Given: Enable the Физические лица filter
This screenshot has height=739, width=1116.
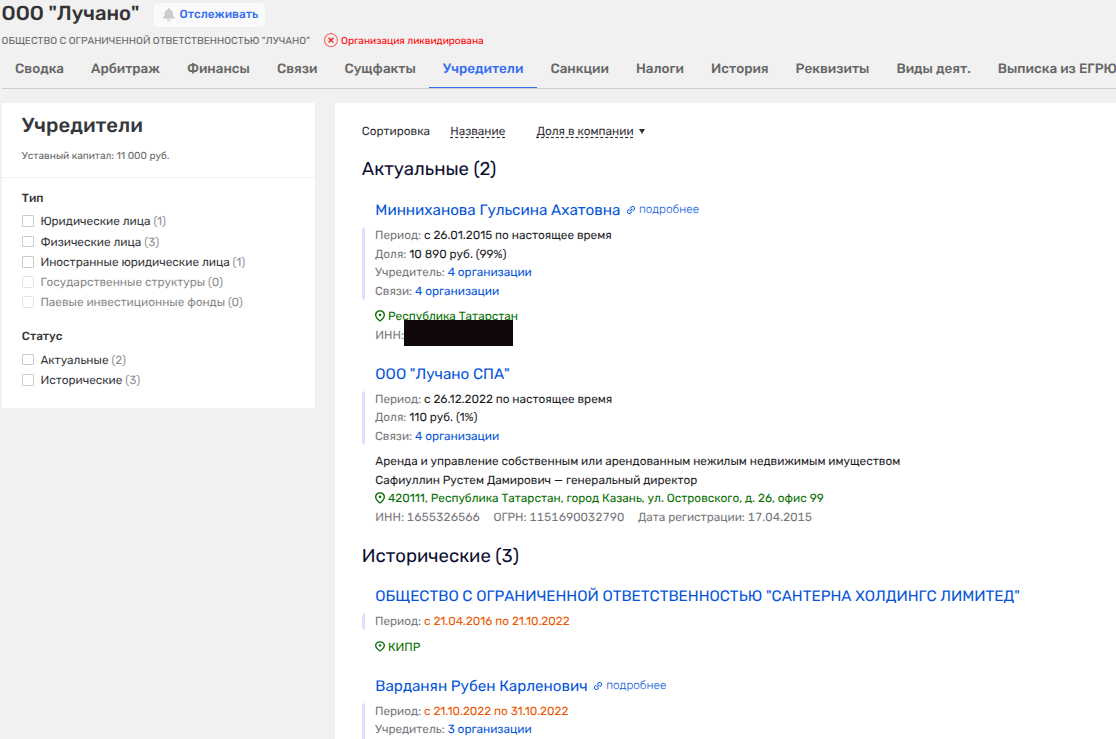Looking at the screenshot, I should (28, 242).
